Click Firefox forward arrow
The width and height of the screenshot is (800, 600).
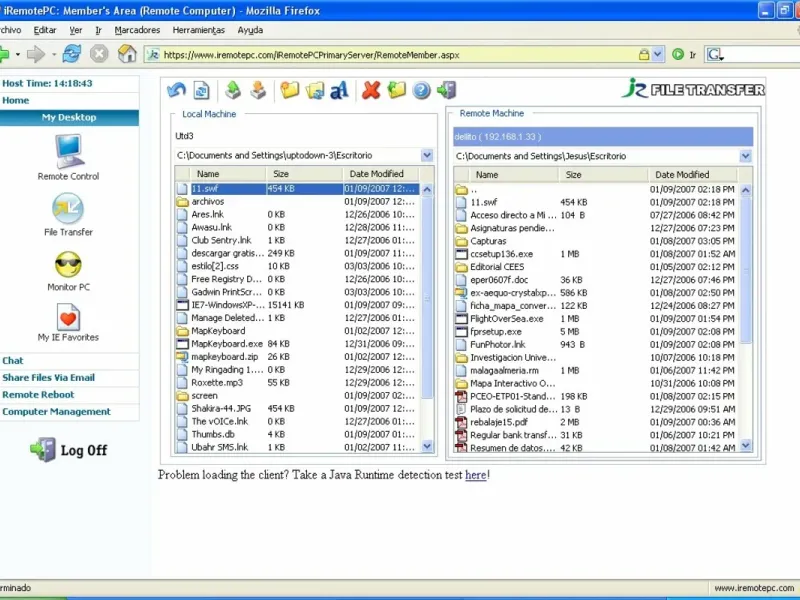[x=36, y=54]
